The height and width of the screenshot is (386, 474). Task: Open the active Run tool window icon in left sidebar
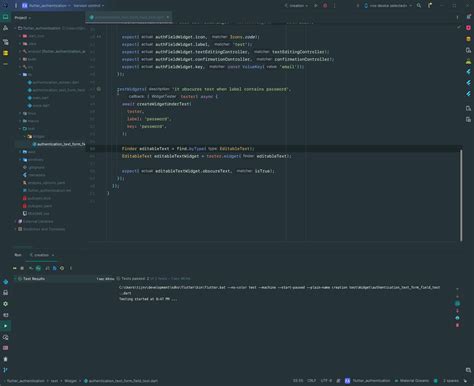[5, 326]
